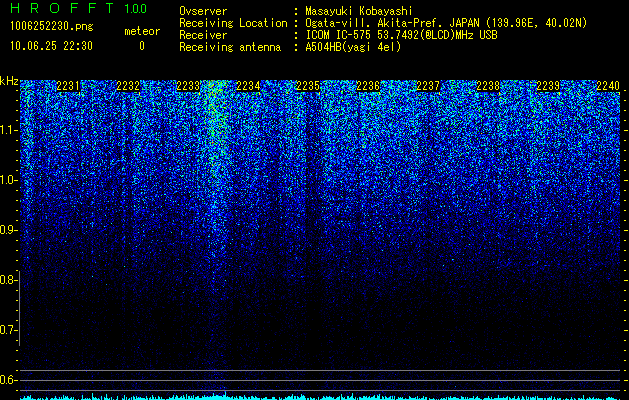
Task: Click the 2237 time marker
Action: pos(428,86)
